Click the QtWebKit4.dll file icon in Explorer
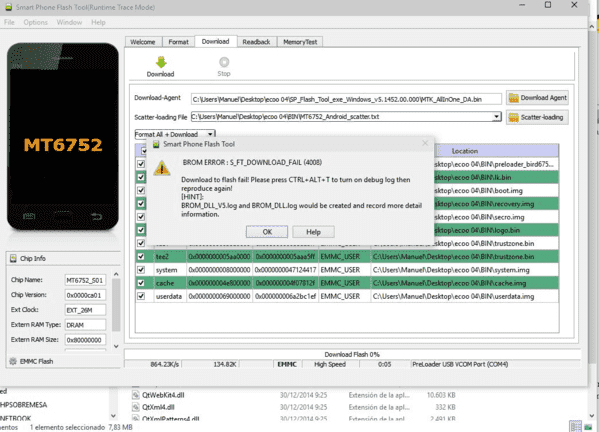The width and height of the screenshot is (599, 432). point(136,395)
